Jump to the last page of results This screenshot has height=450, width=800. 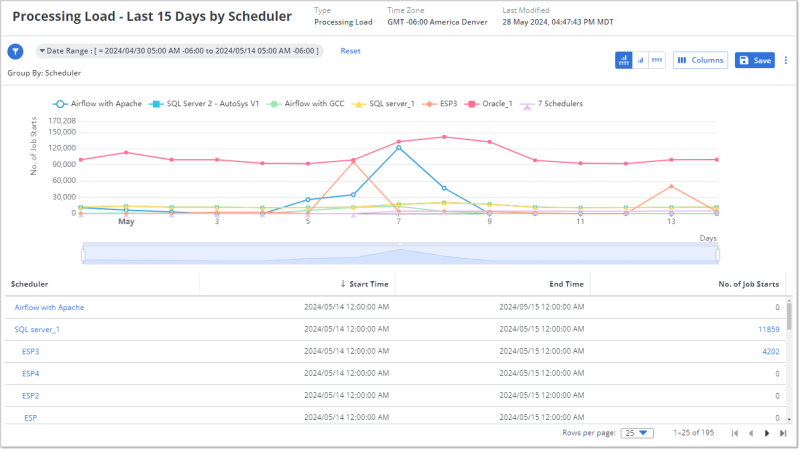click(x=783, y=433)
